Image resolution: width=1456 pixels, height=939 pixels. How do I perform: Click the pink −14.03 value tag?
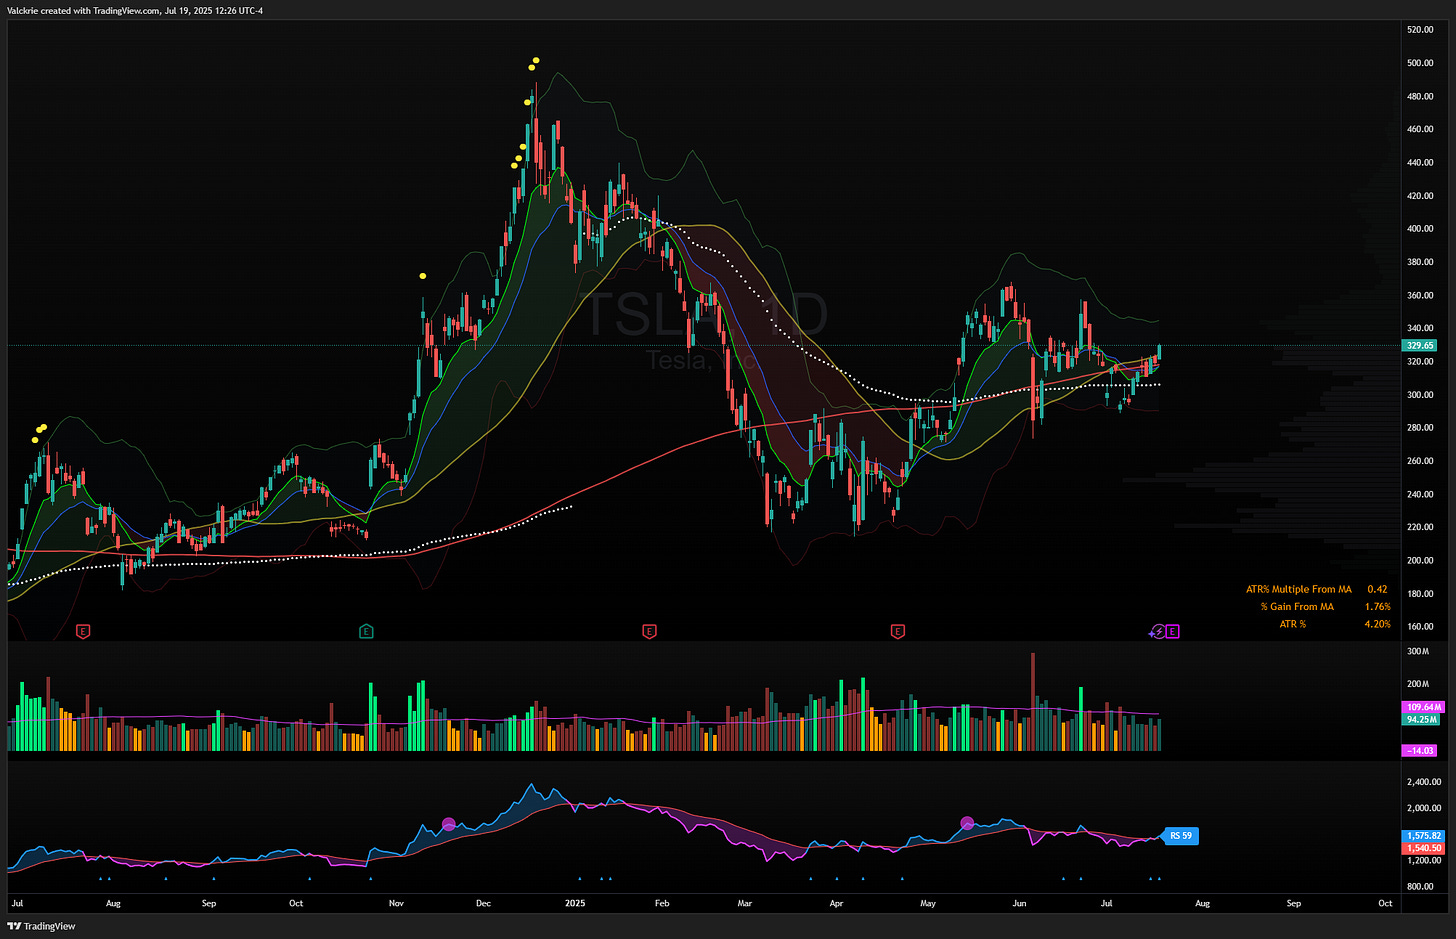[1420, 750]
